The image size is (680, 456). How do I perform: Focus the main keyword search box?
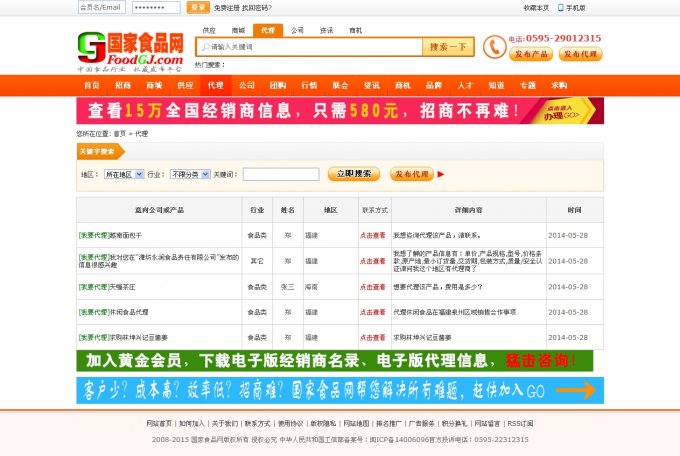309,47
